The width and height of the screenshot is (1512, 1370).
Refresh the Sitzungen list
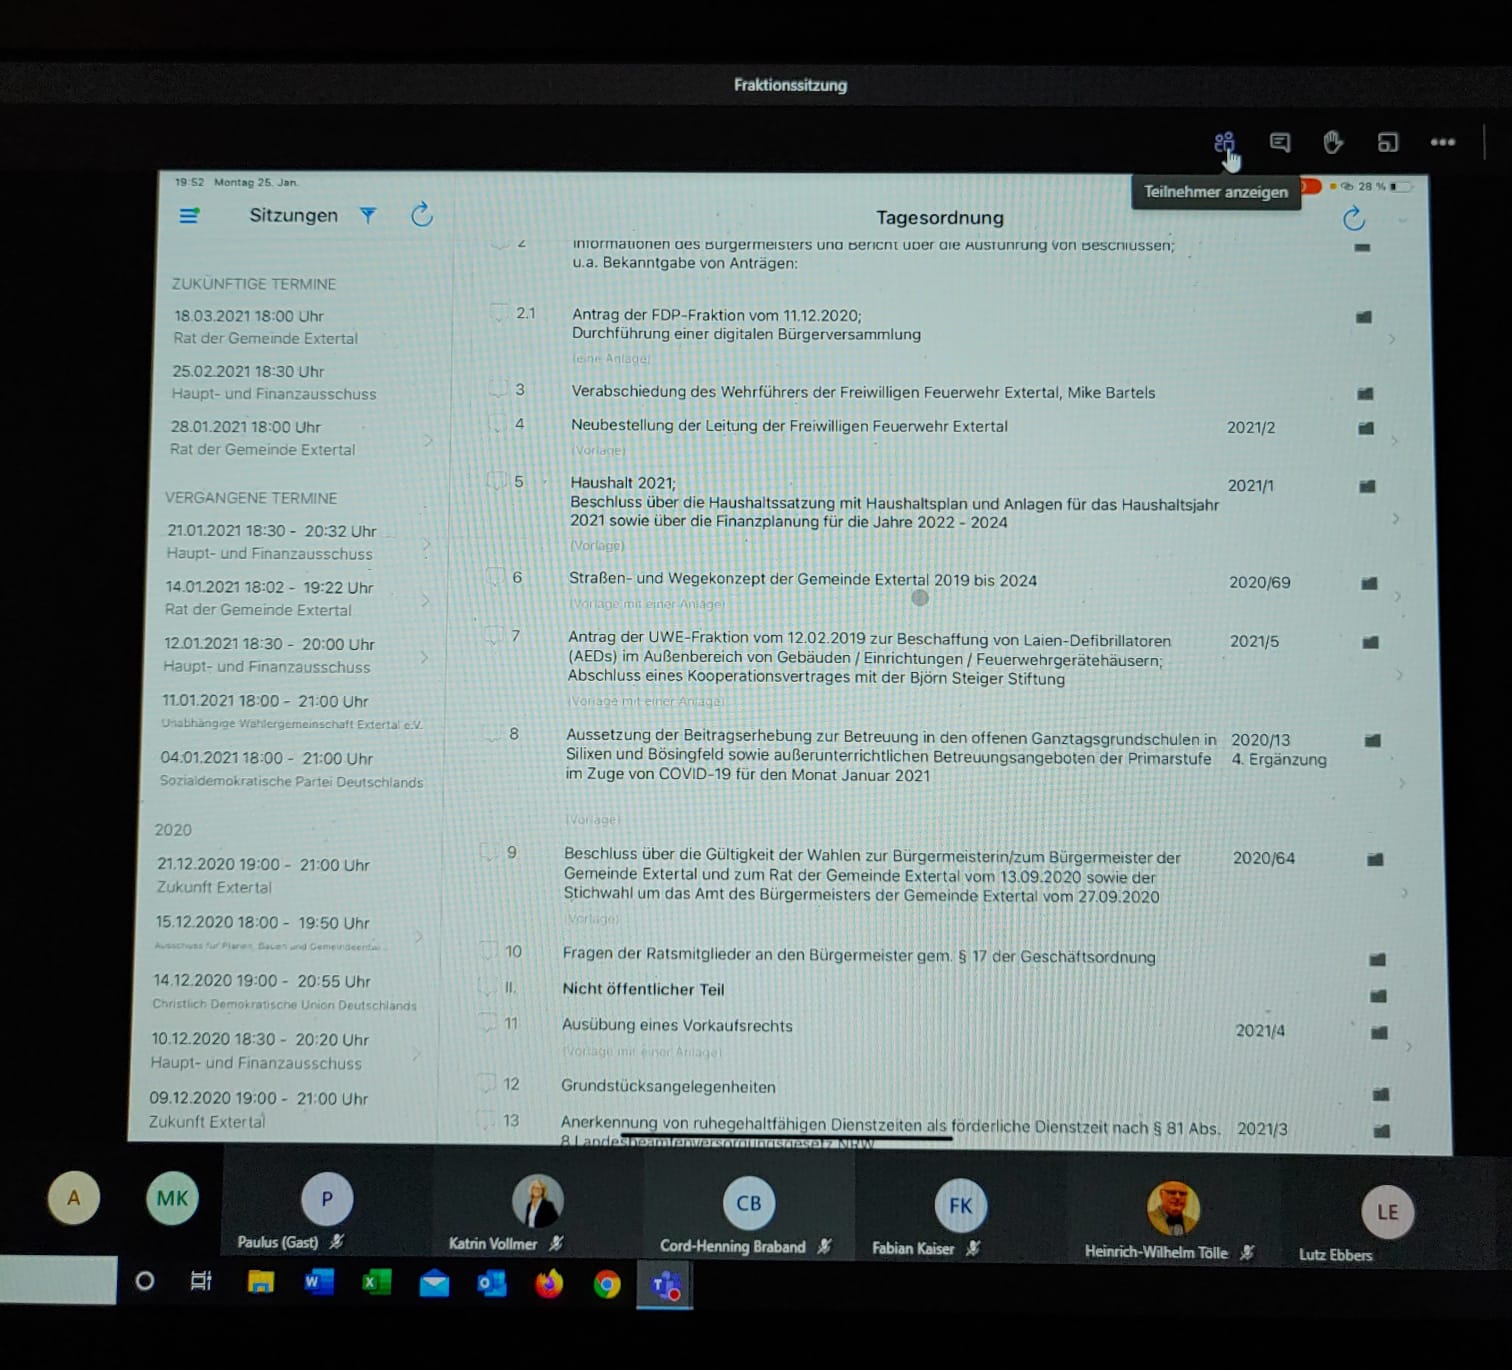422,214
